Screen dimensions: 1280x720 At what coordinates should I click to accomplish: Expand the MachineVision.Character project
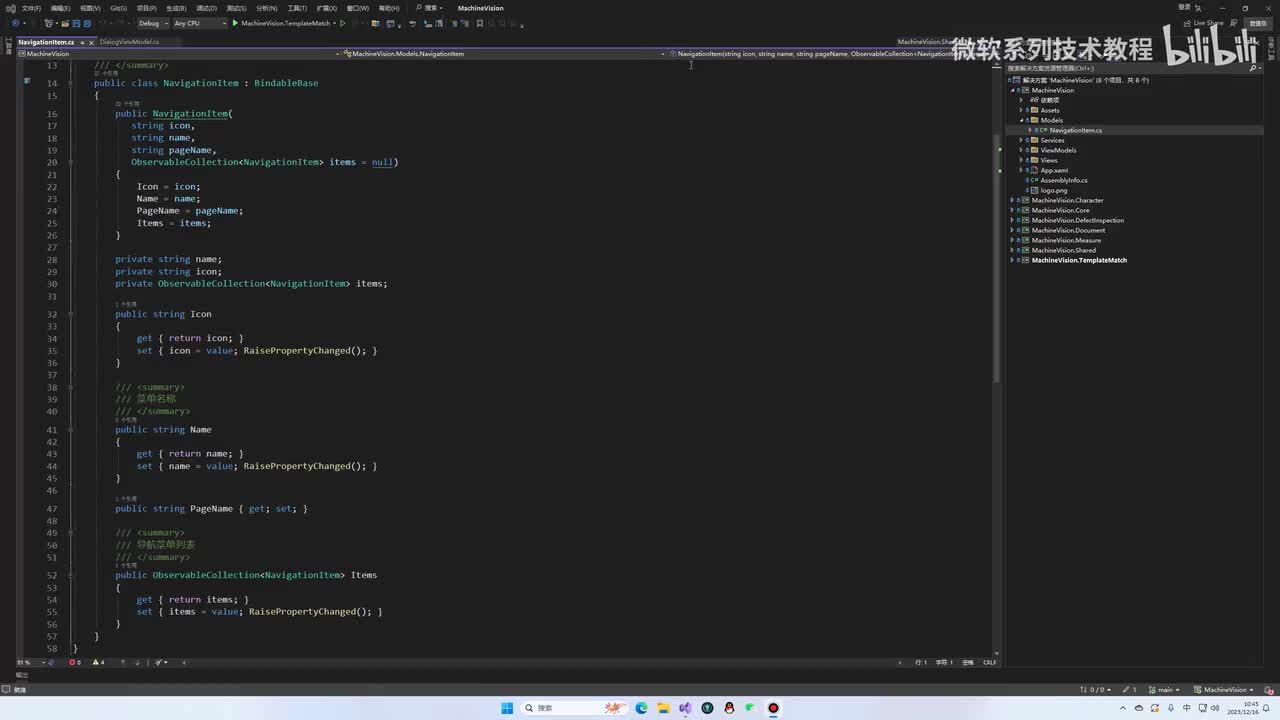point(1012,200)
